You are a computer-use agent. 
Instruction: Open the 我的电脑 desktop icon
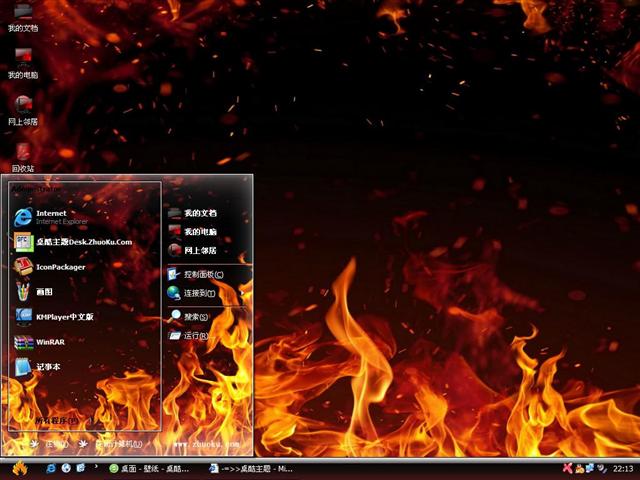[23, 64]
